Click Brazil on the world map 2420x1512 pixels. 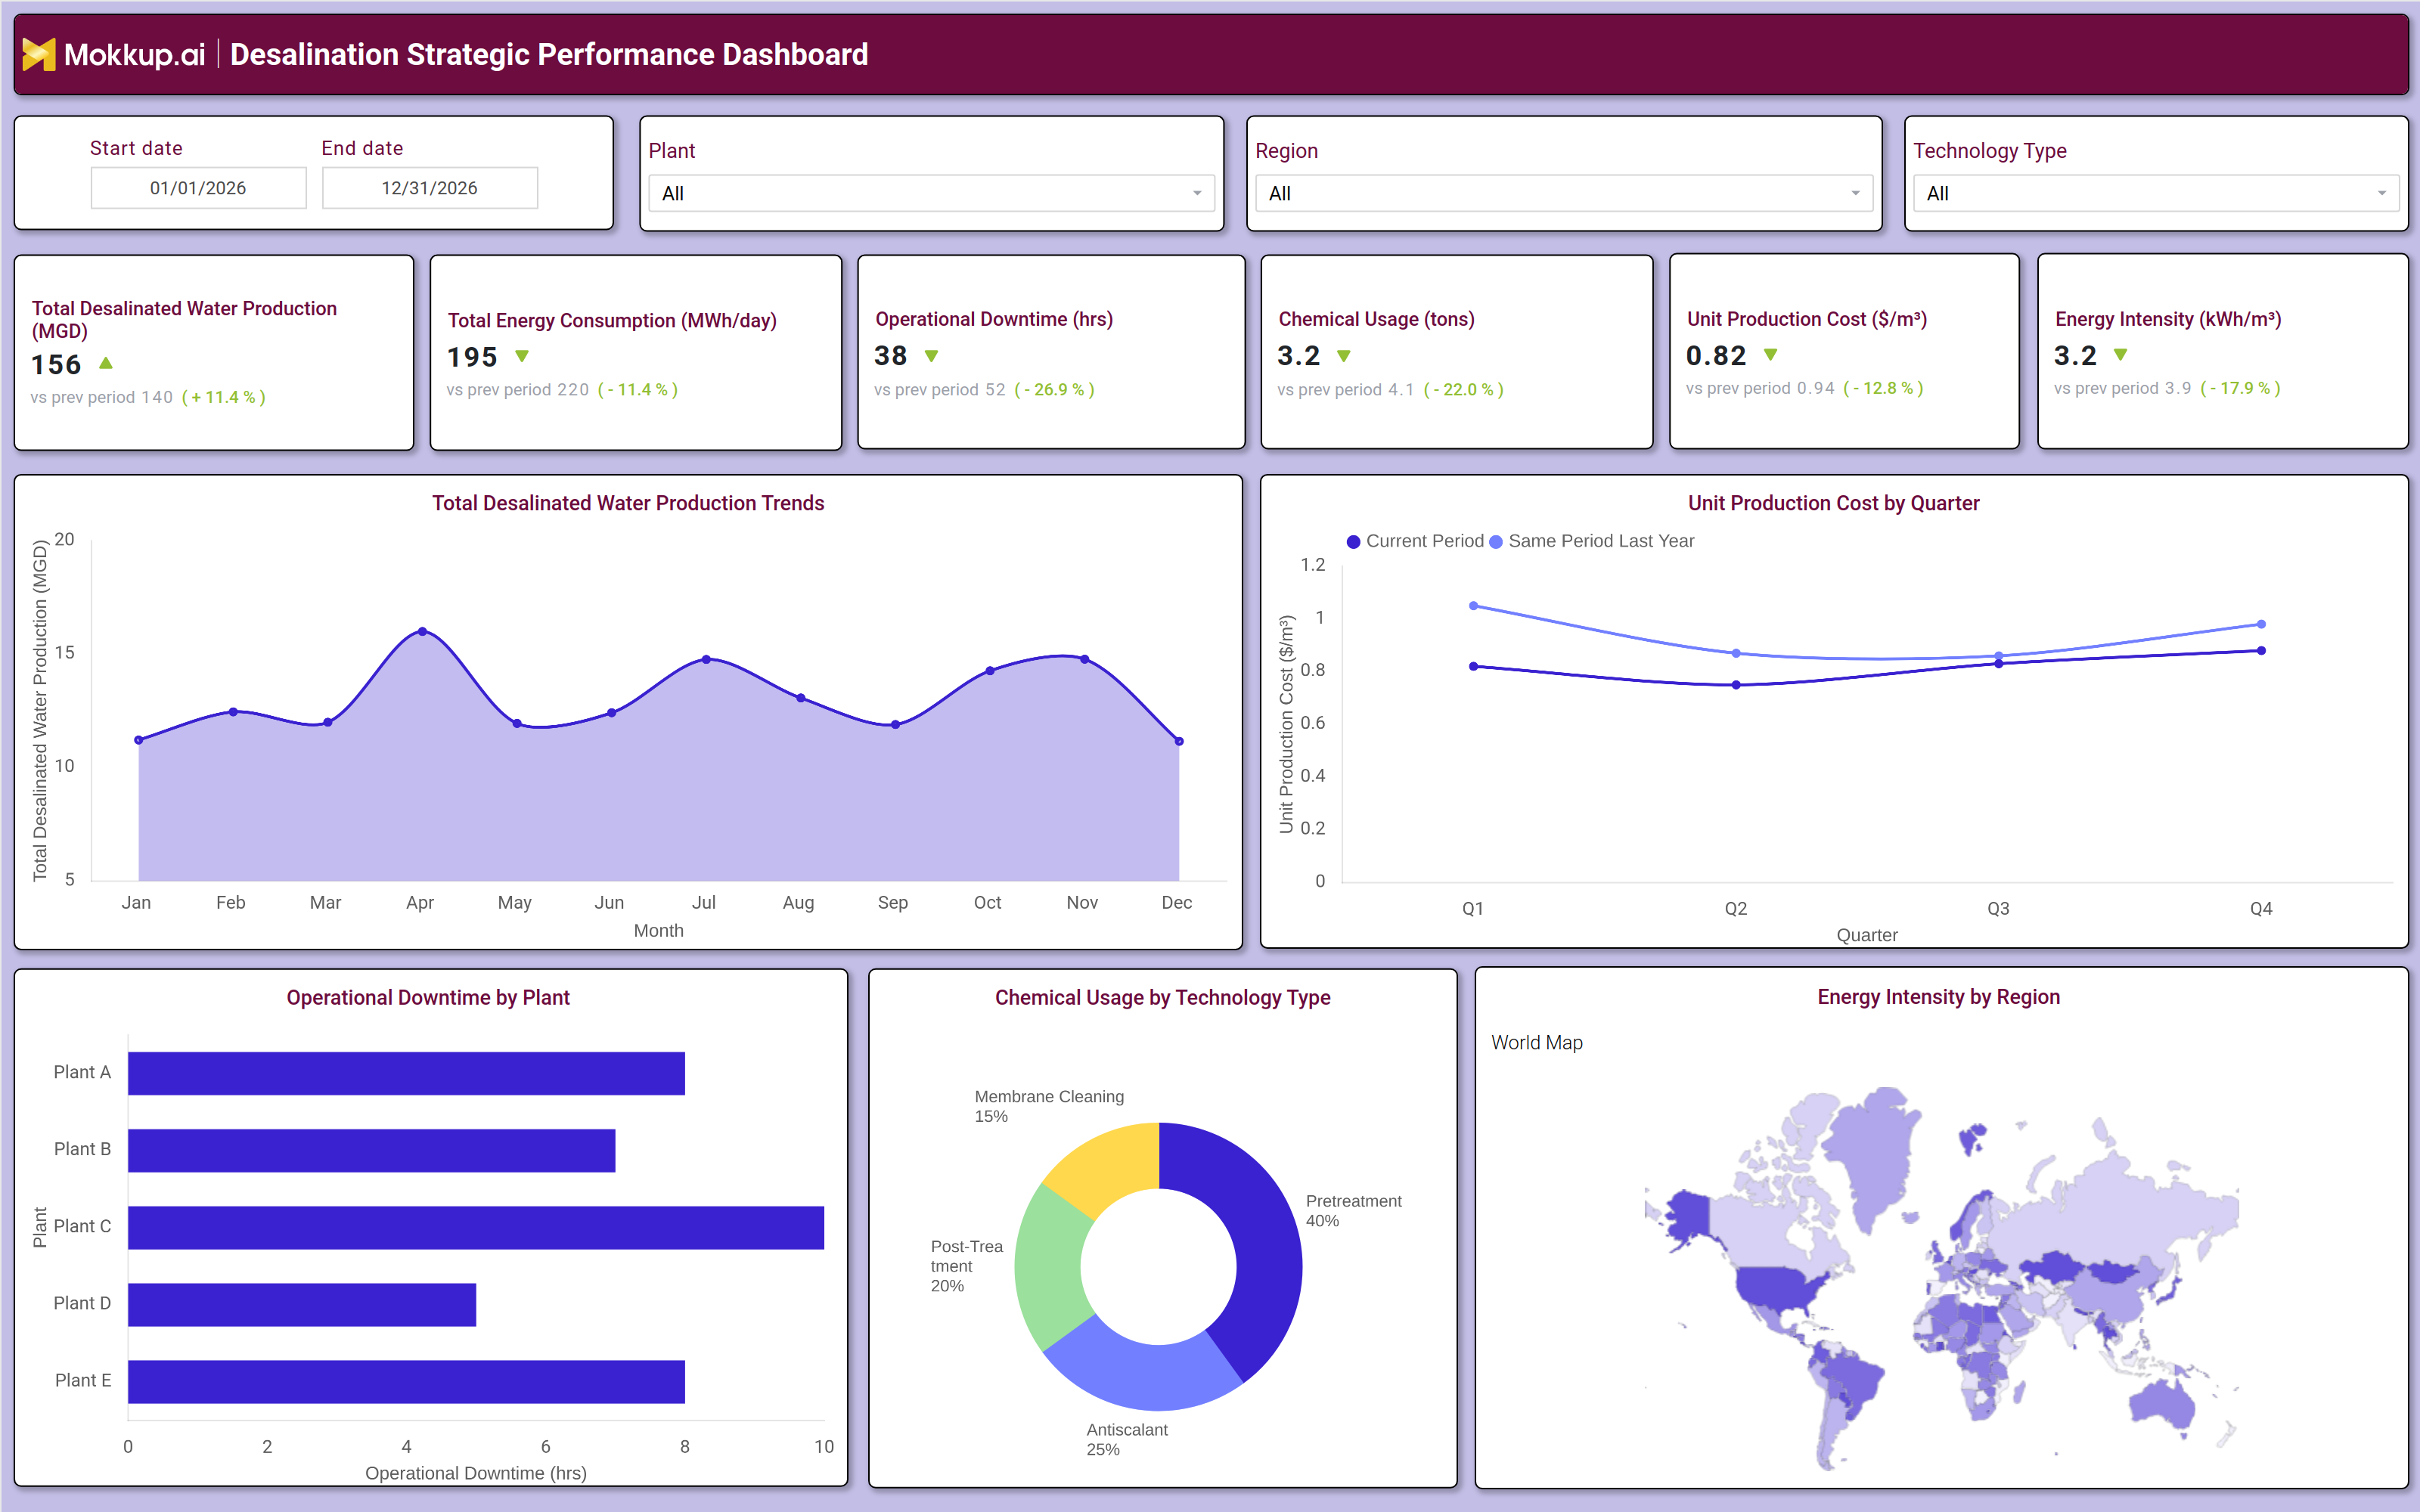point(1856,1383)
